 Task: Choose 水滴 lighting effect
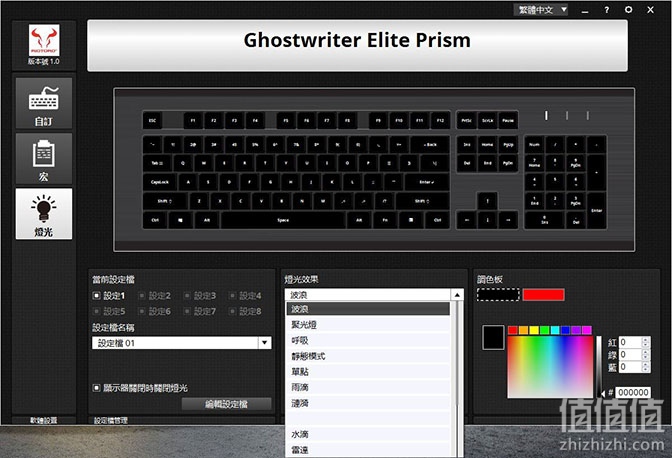[x=368, y=434]
